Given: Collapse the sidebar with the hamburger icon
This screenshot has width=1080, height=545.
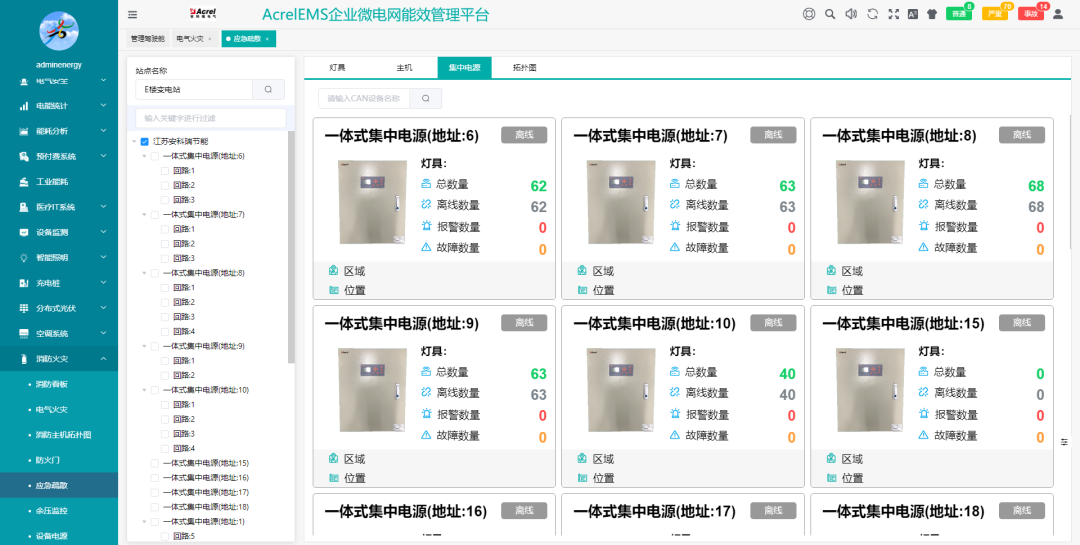Looking at the screenshot, I should [132, 14].
